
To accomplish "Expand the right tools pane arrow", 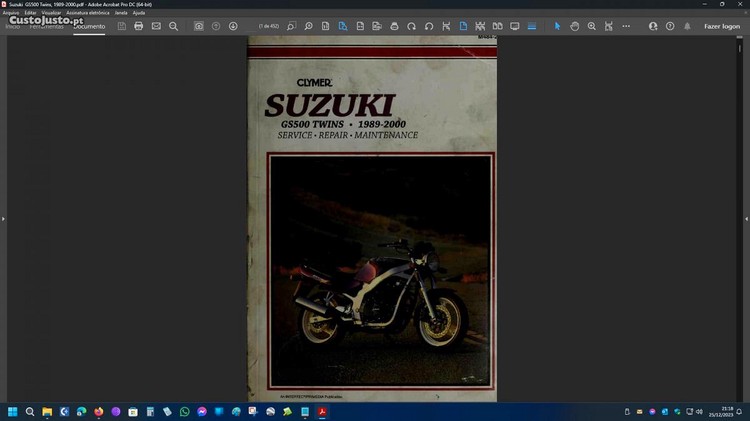I will [x=746, y=218].
